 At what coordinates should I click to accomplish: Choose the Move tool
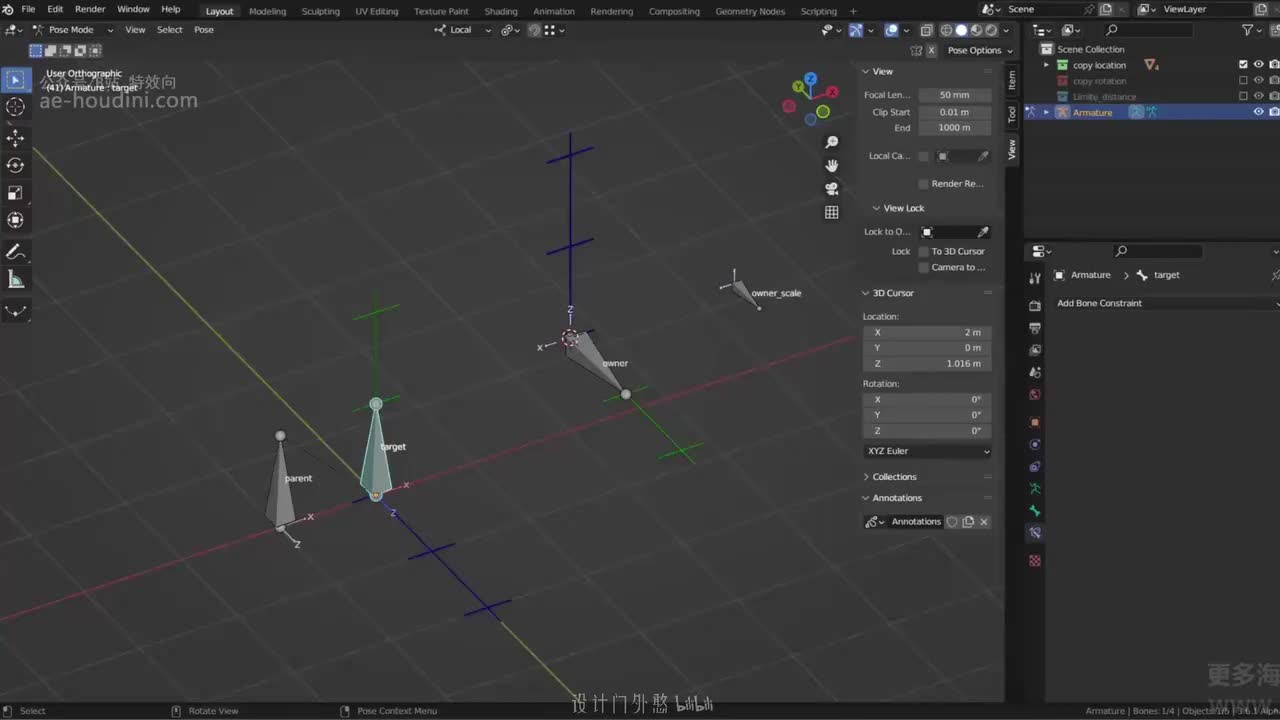[x=16, y=138]
